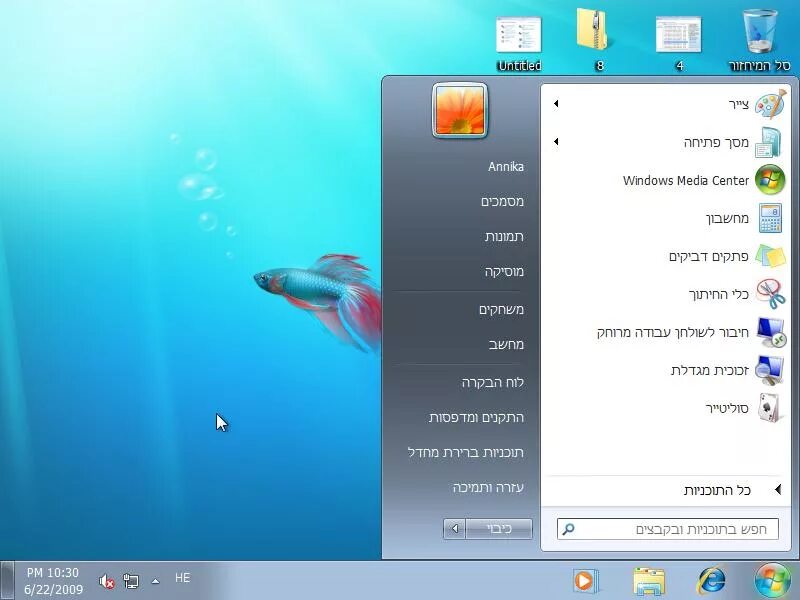Launch Windows Media Center icon
800x600 pixels.
pyautogui.click(x=770, y=180)
